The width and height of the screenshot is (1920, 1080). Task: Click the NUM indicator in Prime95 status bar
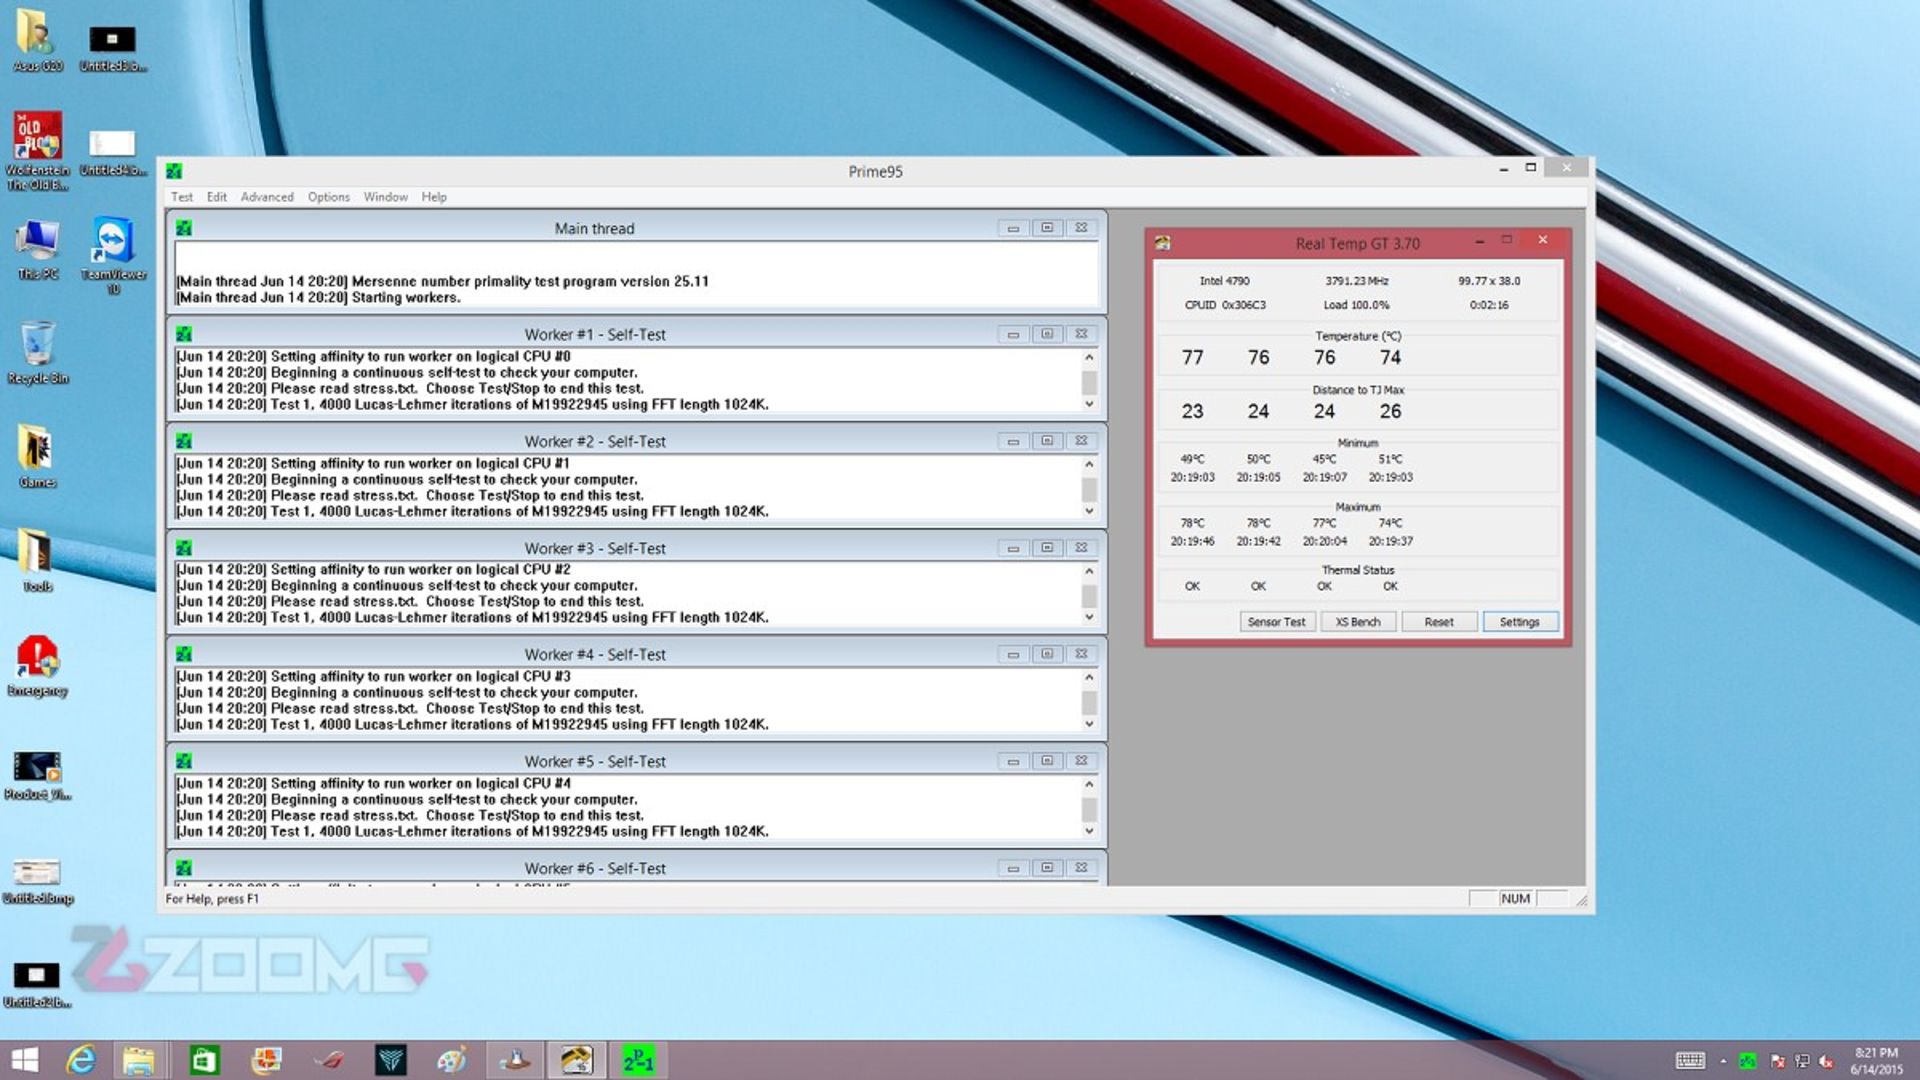click(1515, 899)
